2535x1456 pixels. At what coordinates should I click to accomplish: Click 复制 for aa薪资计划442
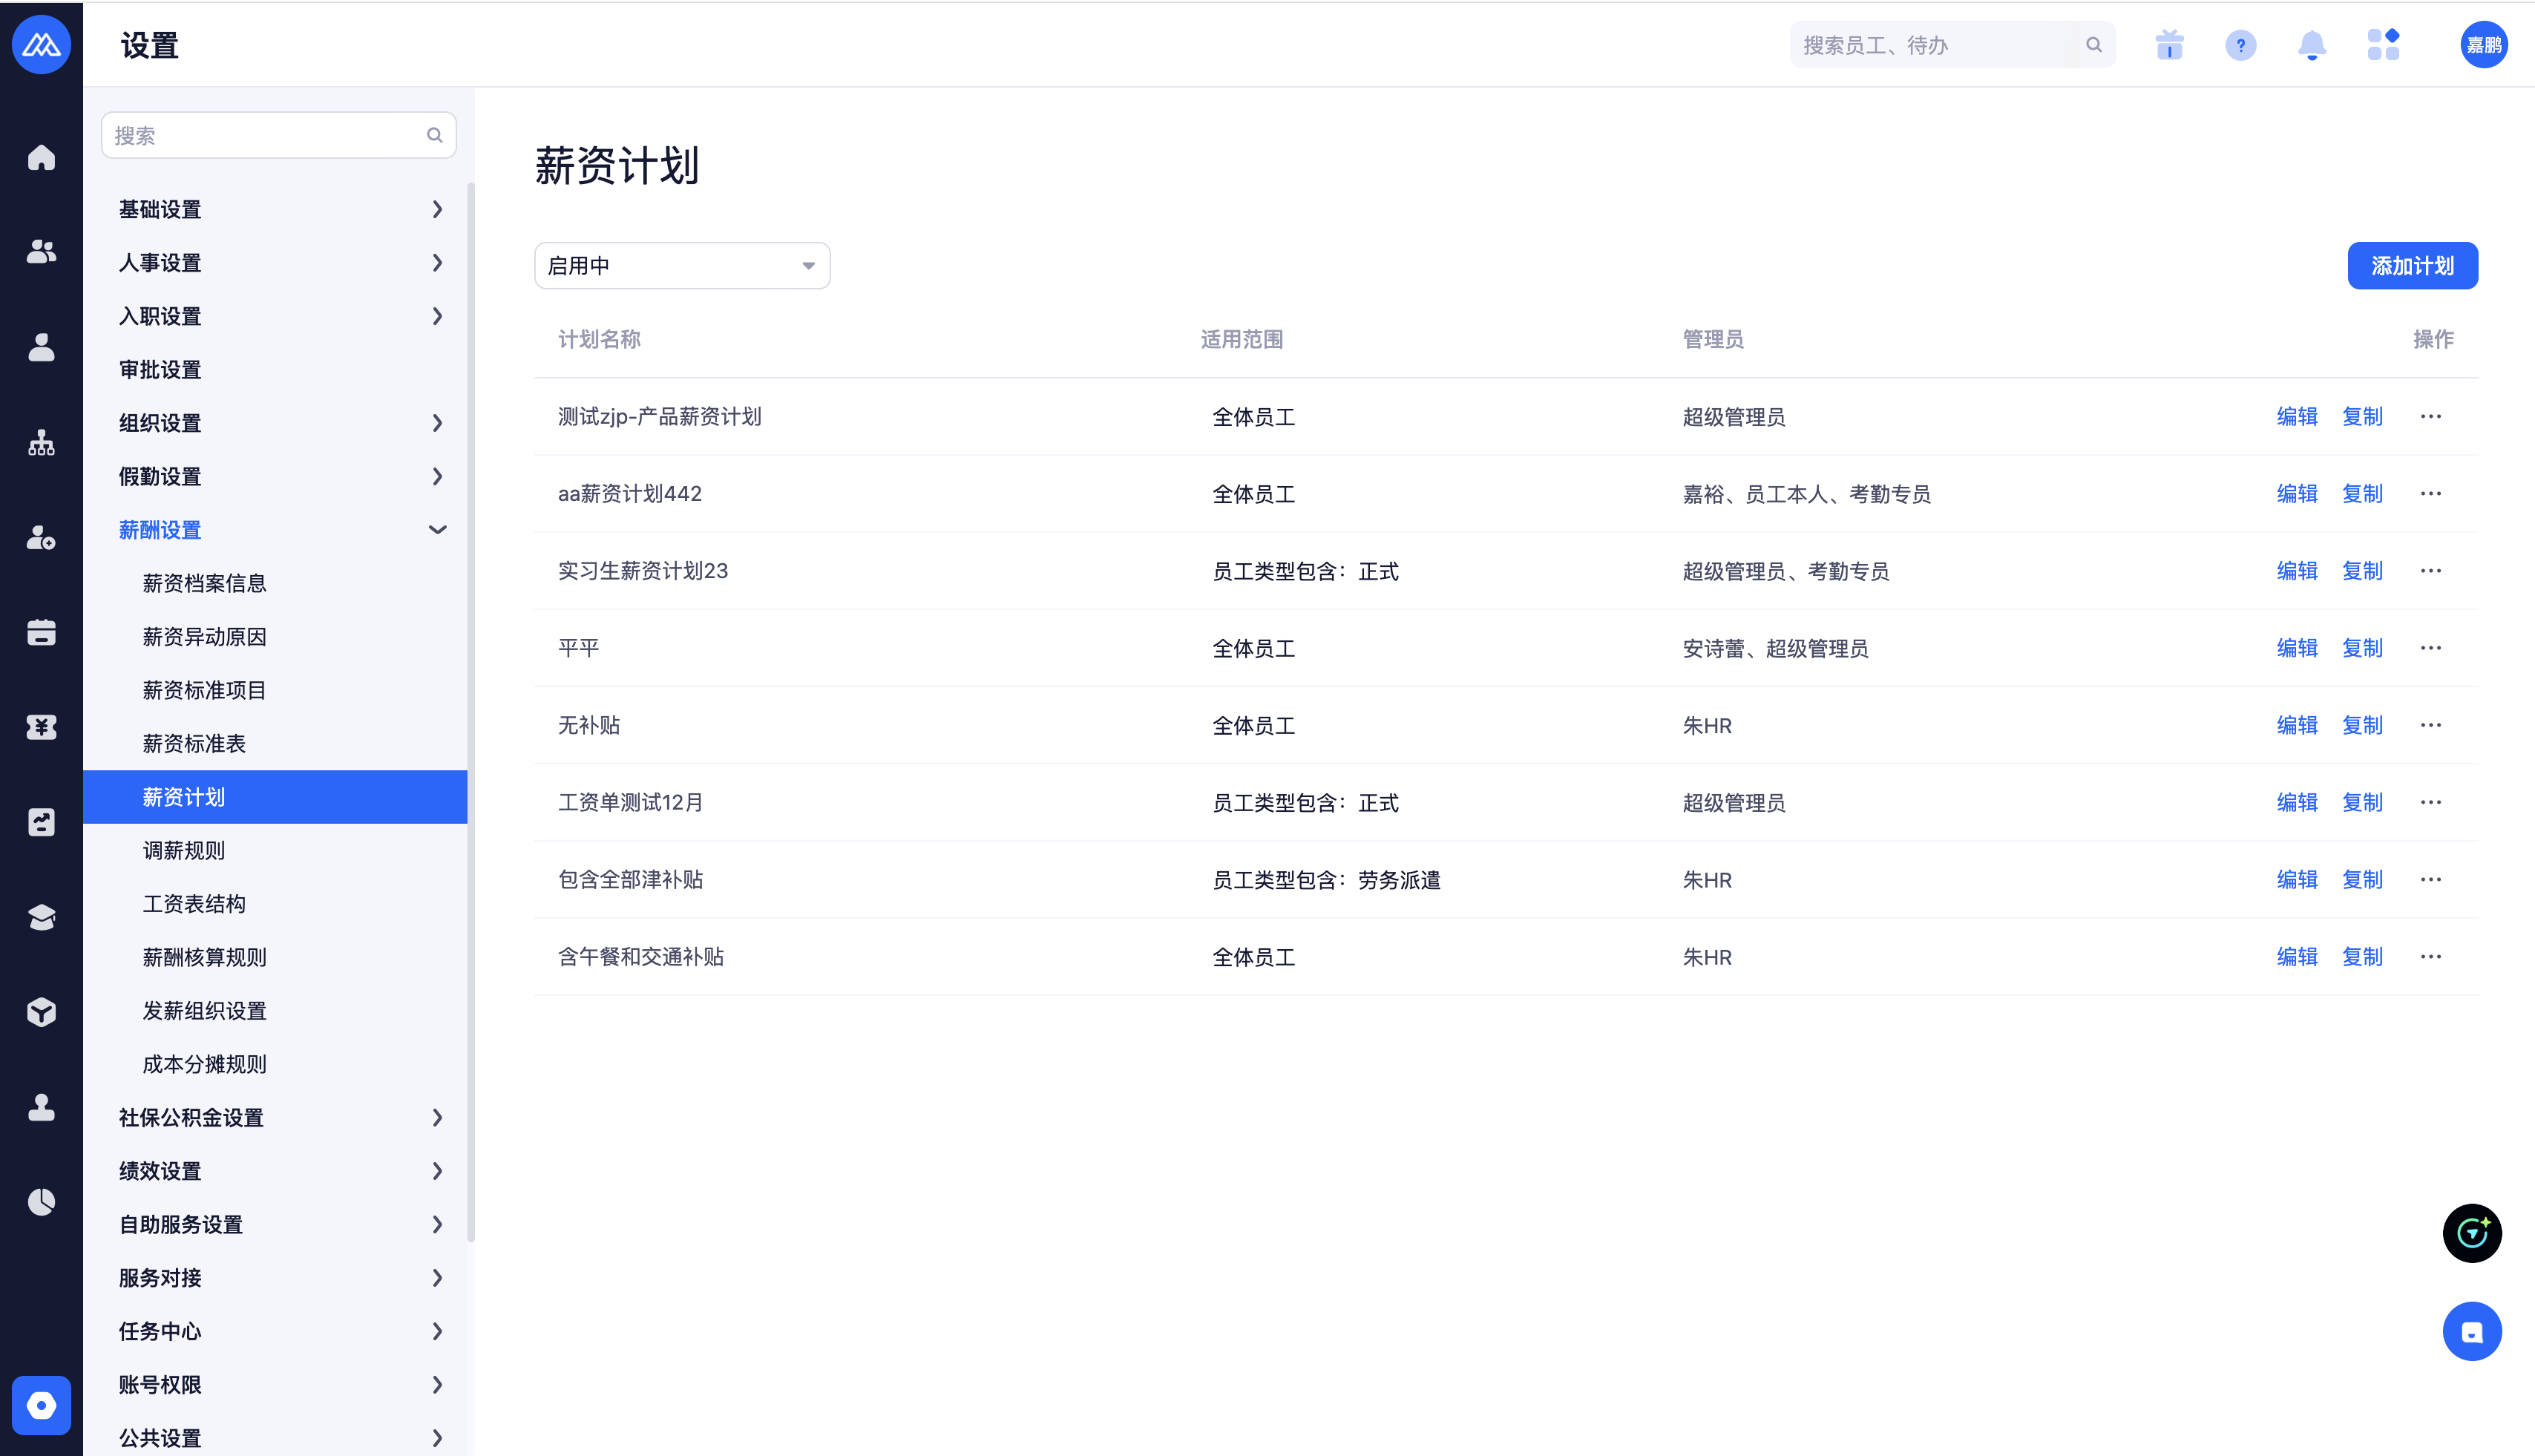2362,493
